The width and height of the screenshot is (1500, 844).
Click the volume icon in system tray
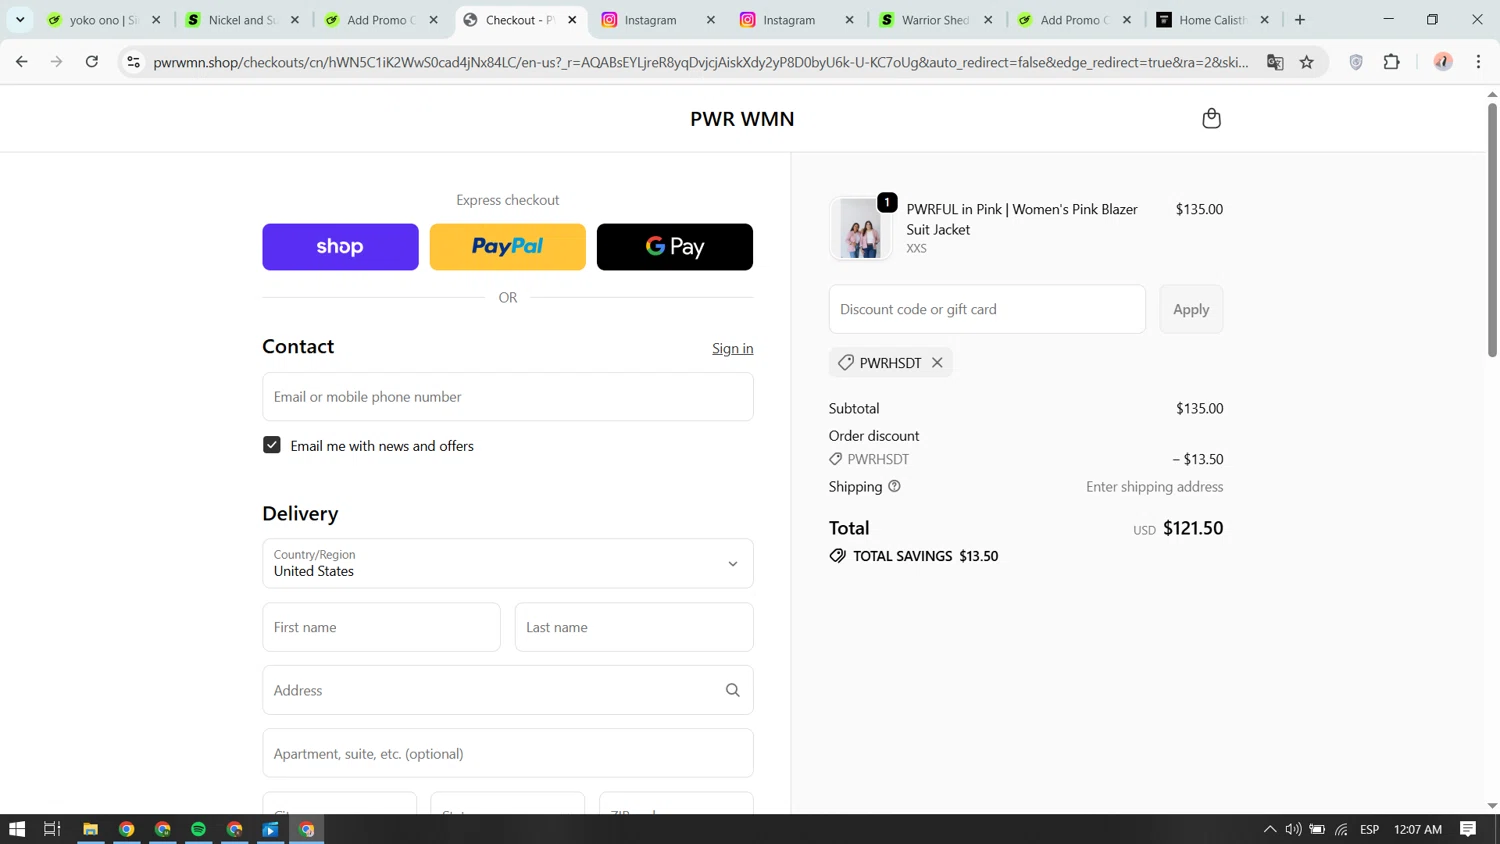[x=1293, y=829]
